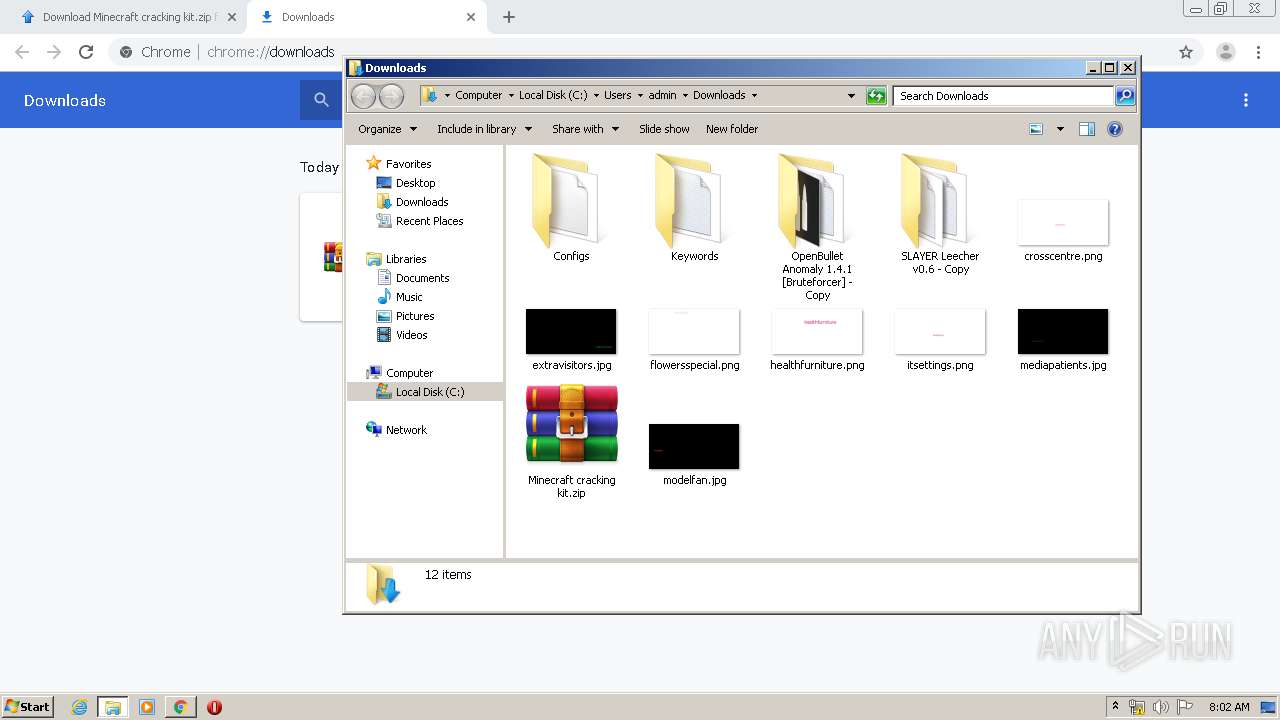Viewport: 1280px width, 720px height.
Task: Open the Configs folder
Action: (x=571, y=208)
